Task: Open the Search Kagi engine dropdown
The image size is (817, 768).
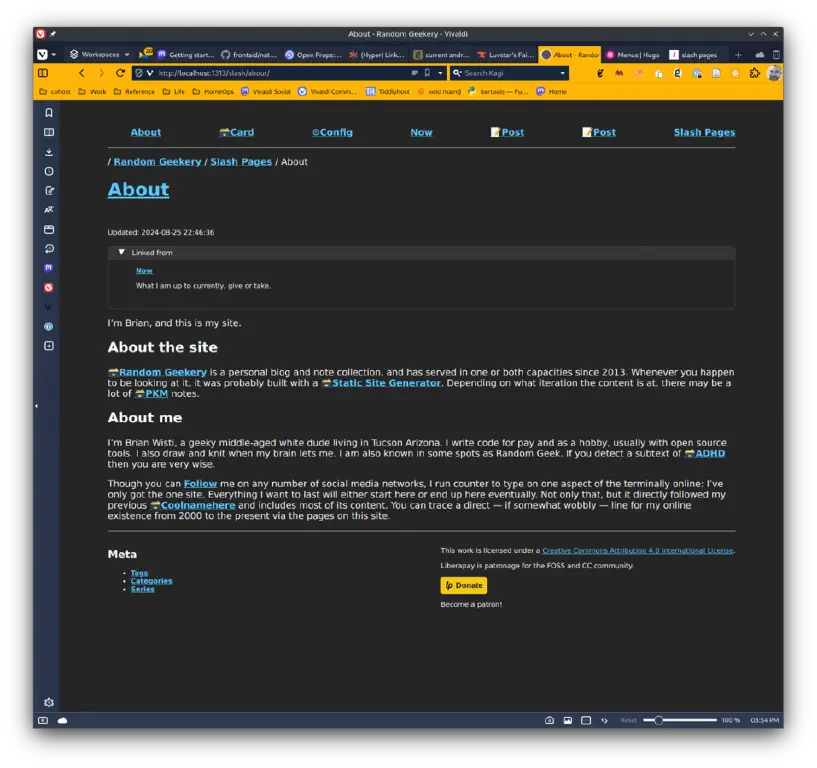Action: pos(562,73)
